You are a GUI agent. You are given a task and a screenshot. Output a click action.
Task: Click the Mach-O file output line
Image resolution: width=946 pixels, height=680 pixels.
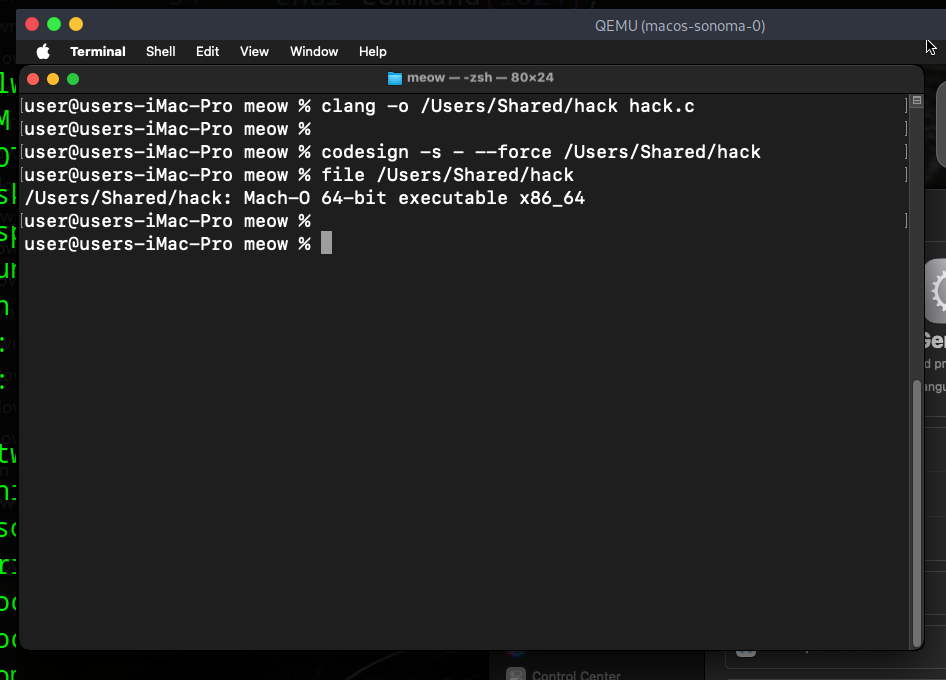click(304, 198)
